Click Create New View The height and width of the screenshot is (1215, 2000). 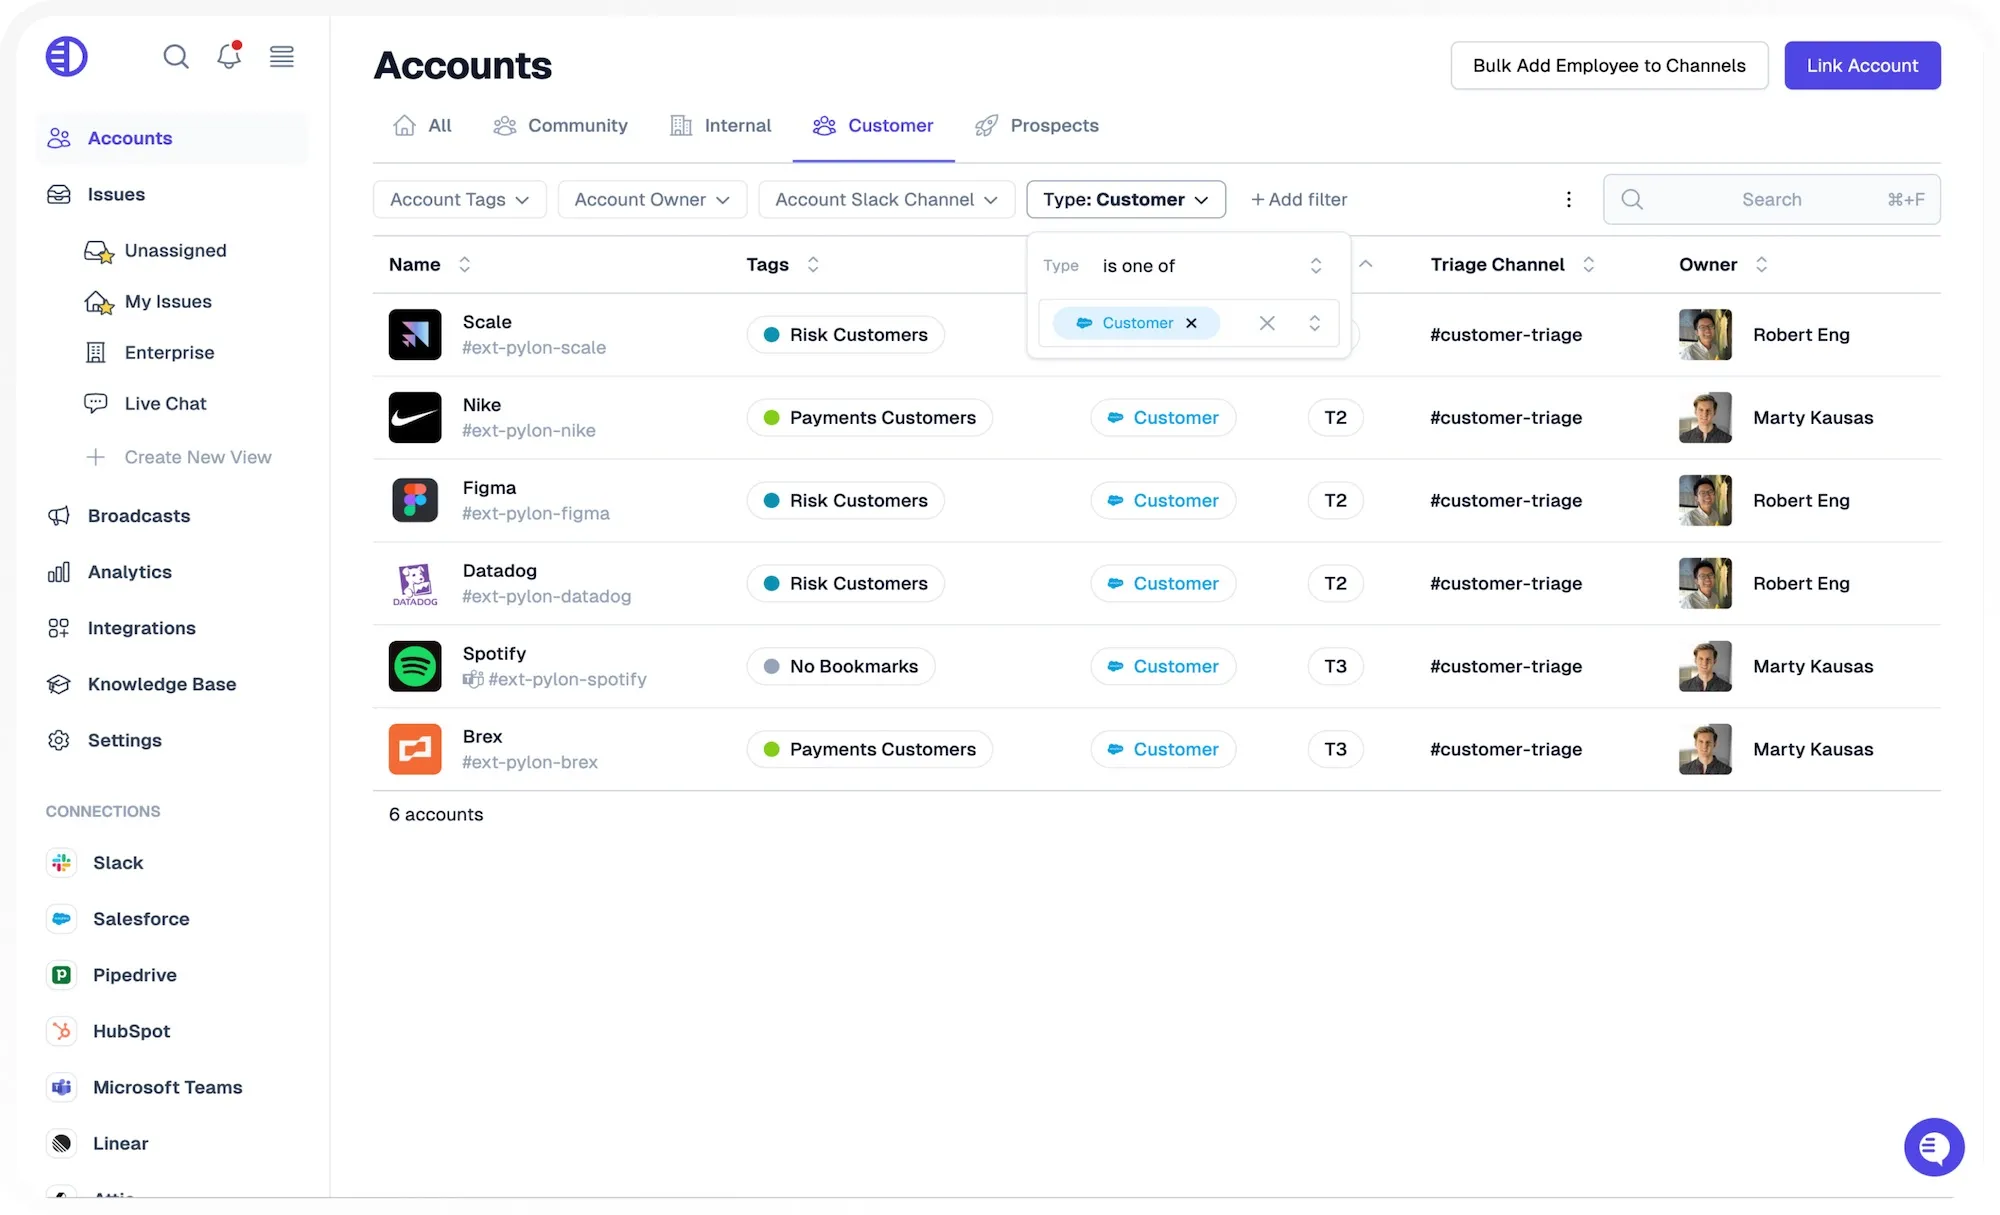(x=178, y=457)
